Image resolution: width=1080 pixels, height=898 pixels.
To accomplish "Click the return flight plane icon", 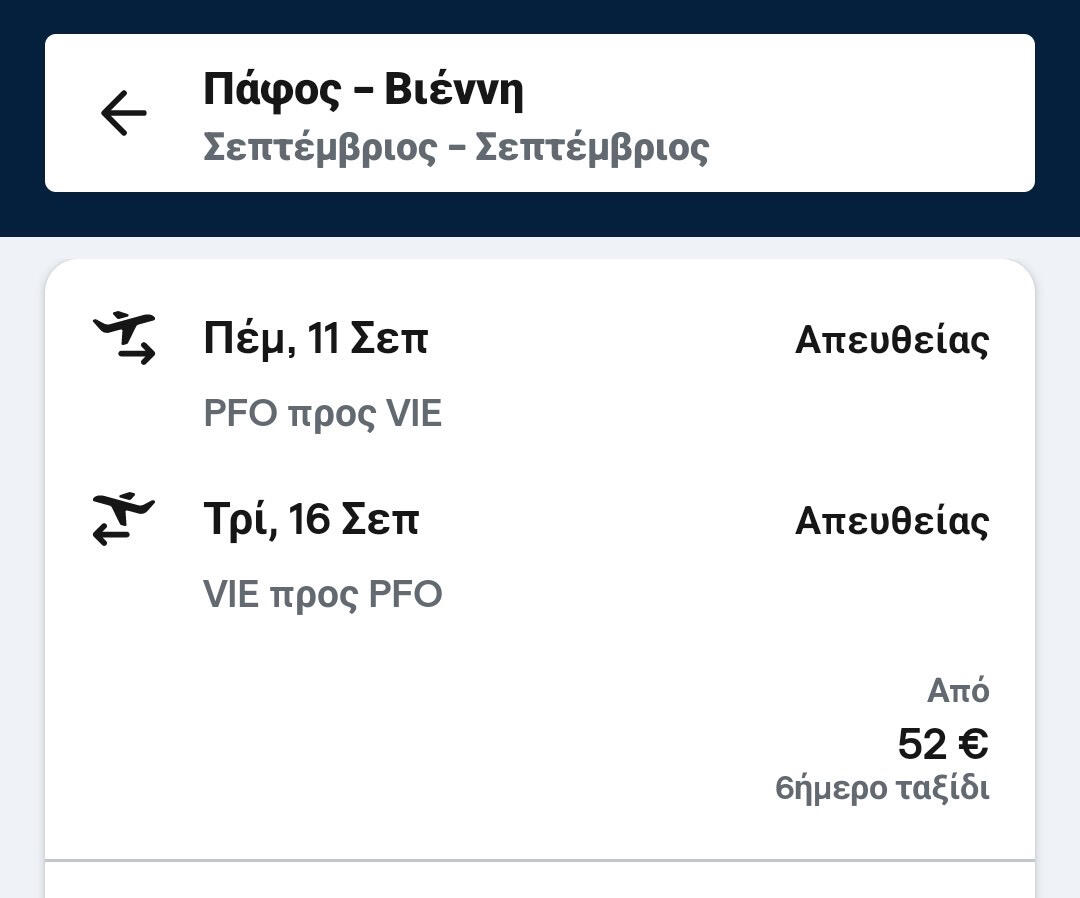I will 124,518.
